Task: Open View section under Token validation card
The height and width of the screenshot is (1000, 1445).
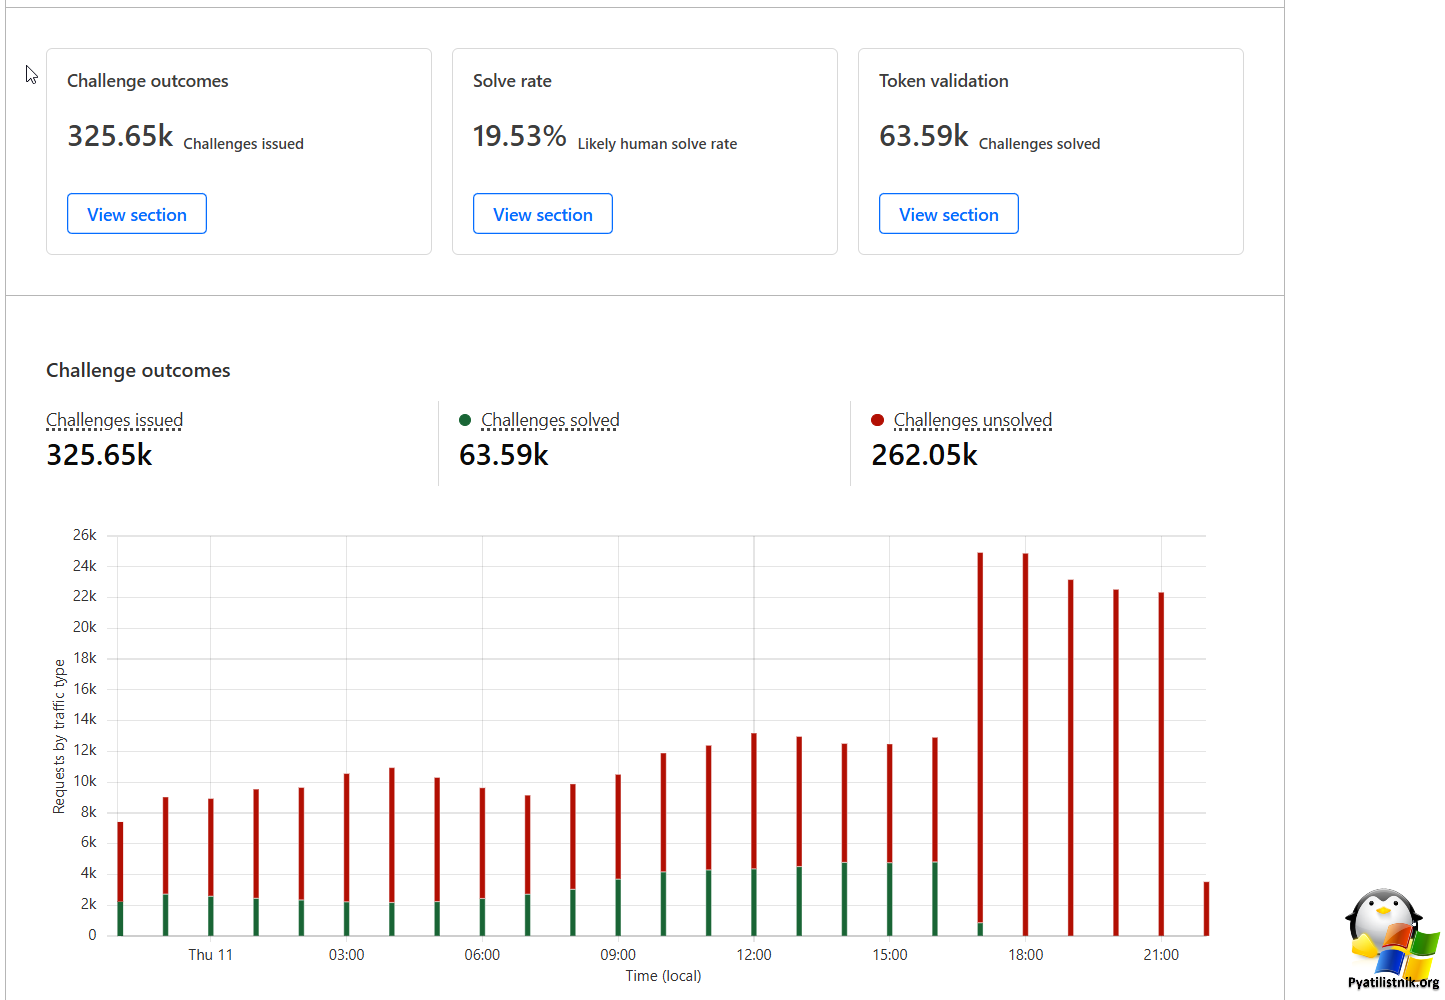Action: pyautogui.click(x=949, y=214)
